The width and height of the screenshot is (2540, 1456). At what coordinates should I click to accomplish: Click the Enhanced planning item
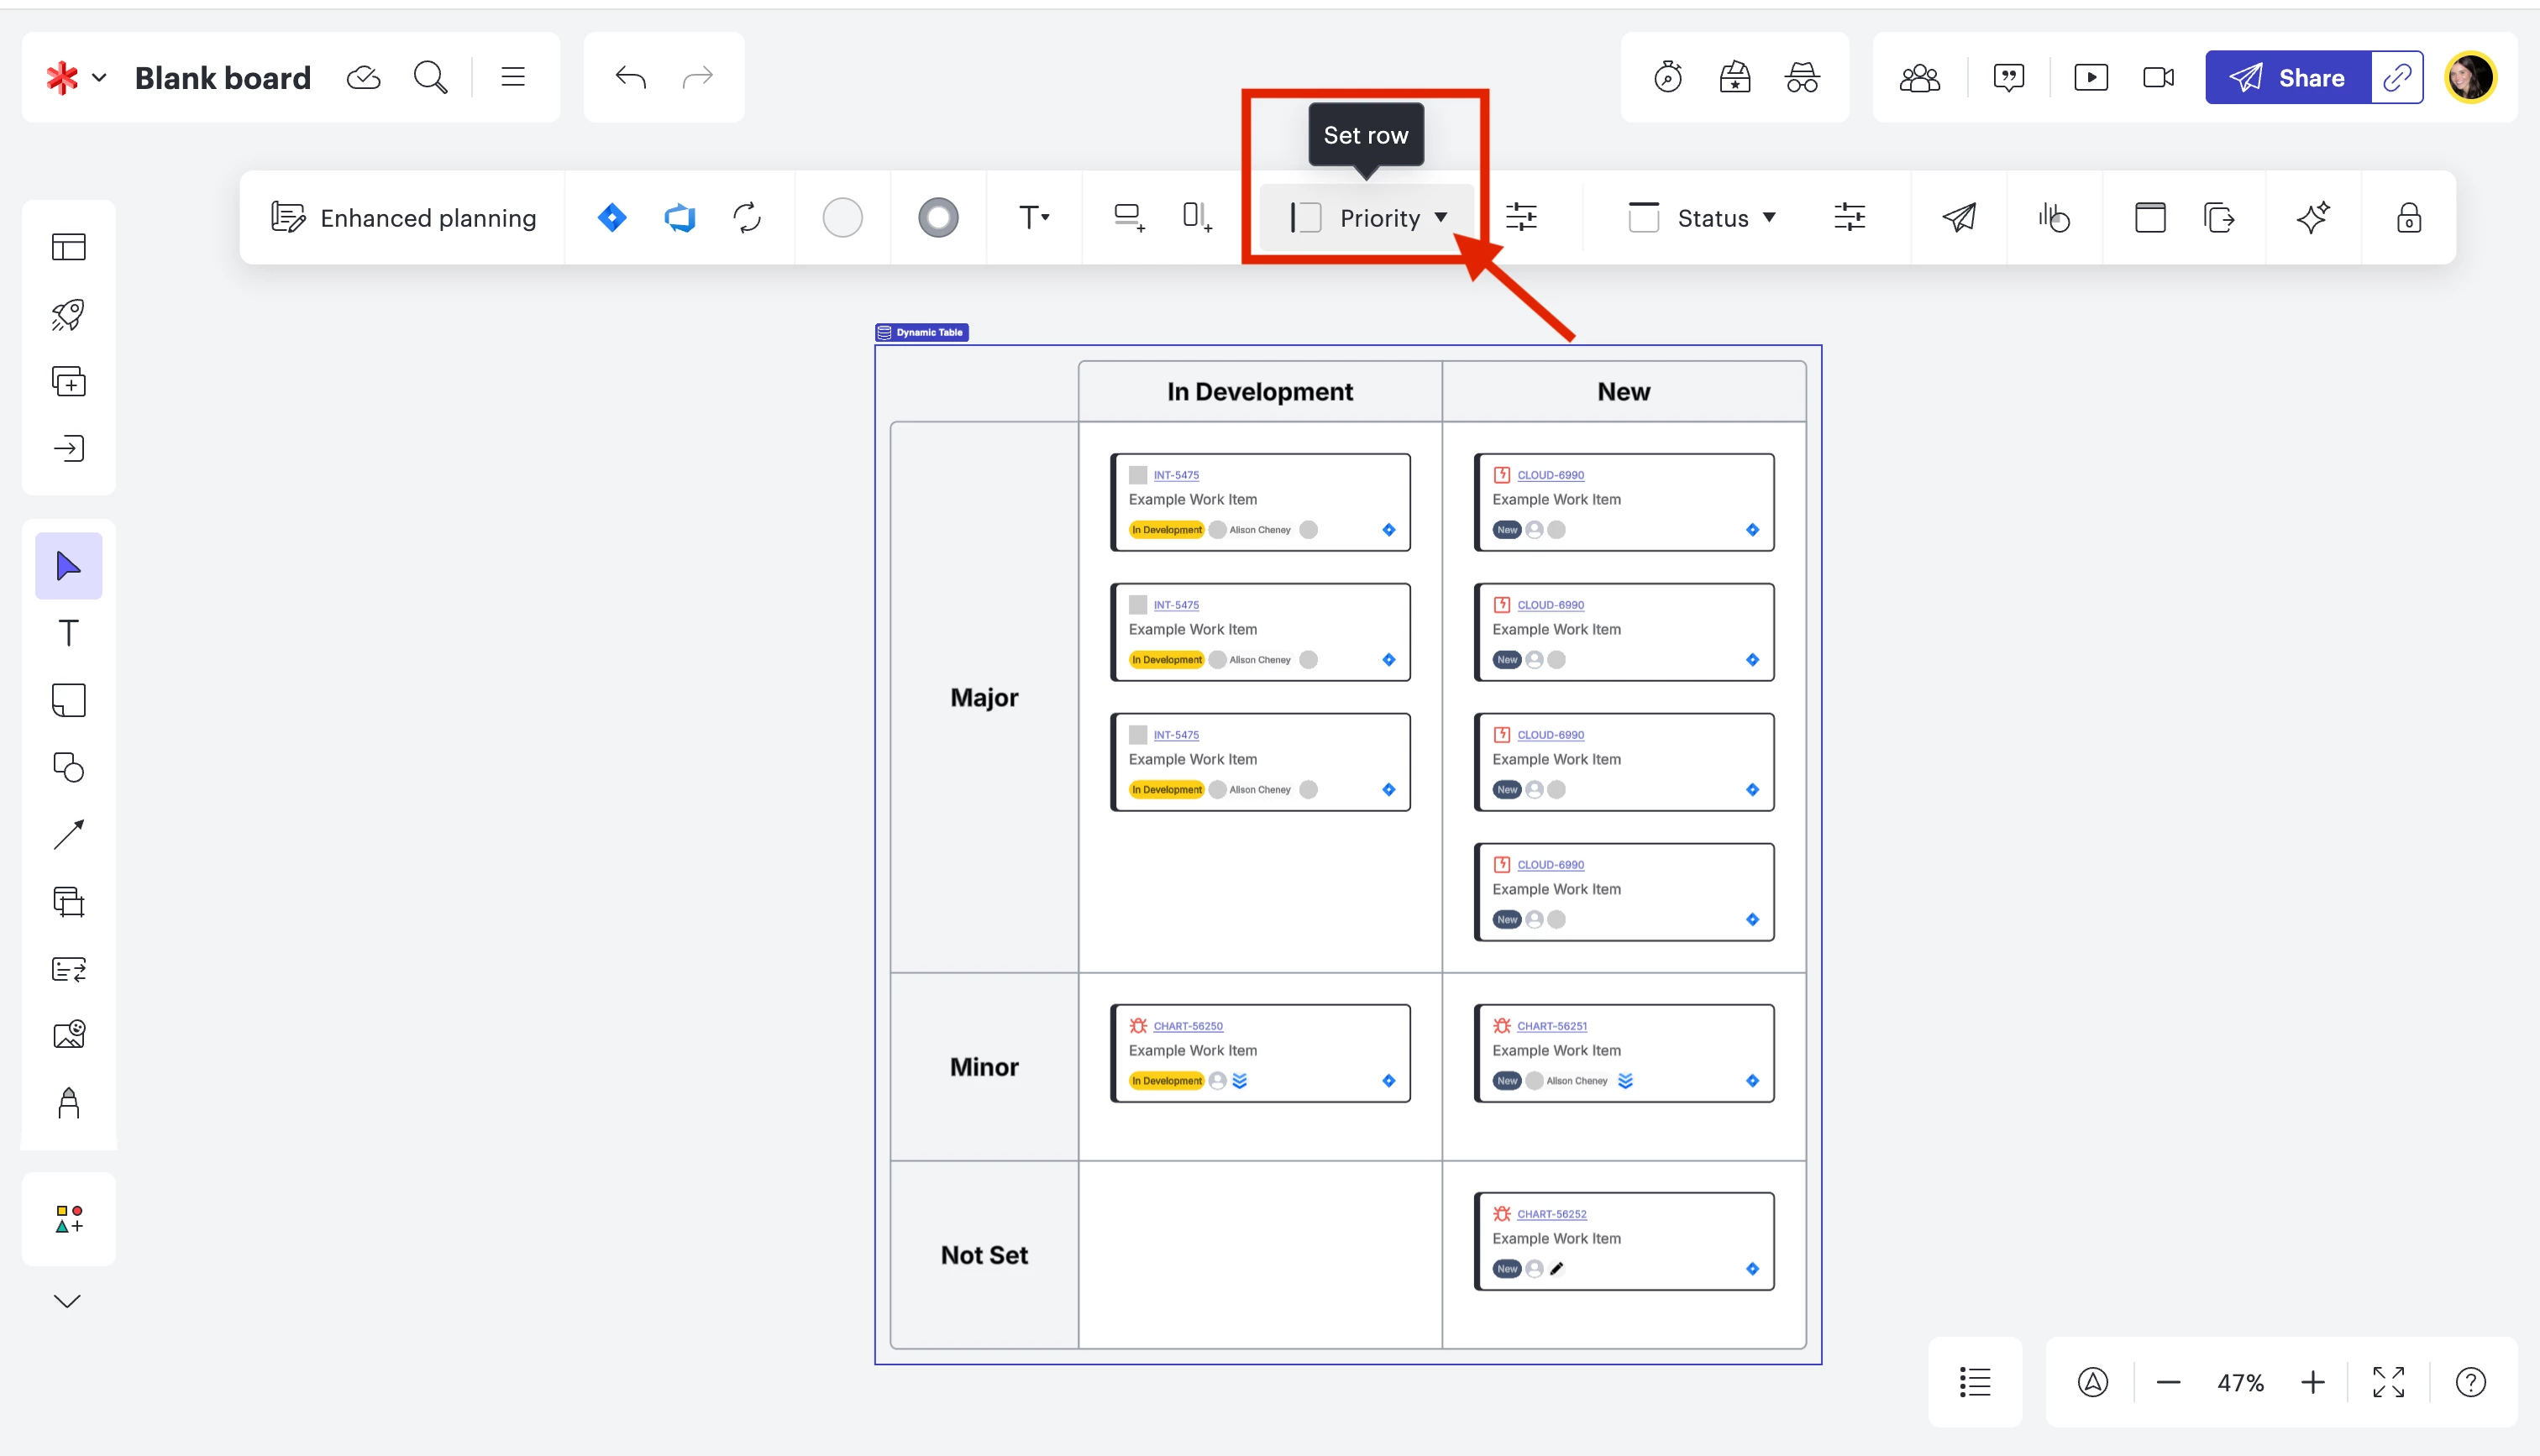404,217
